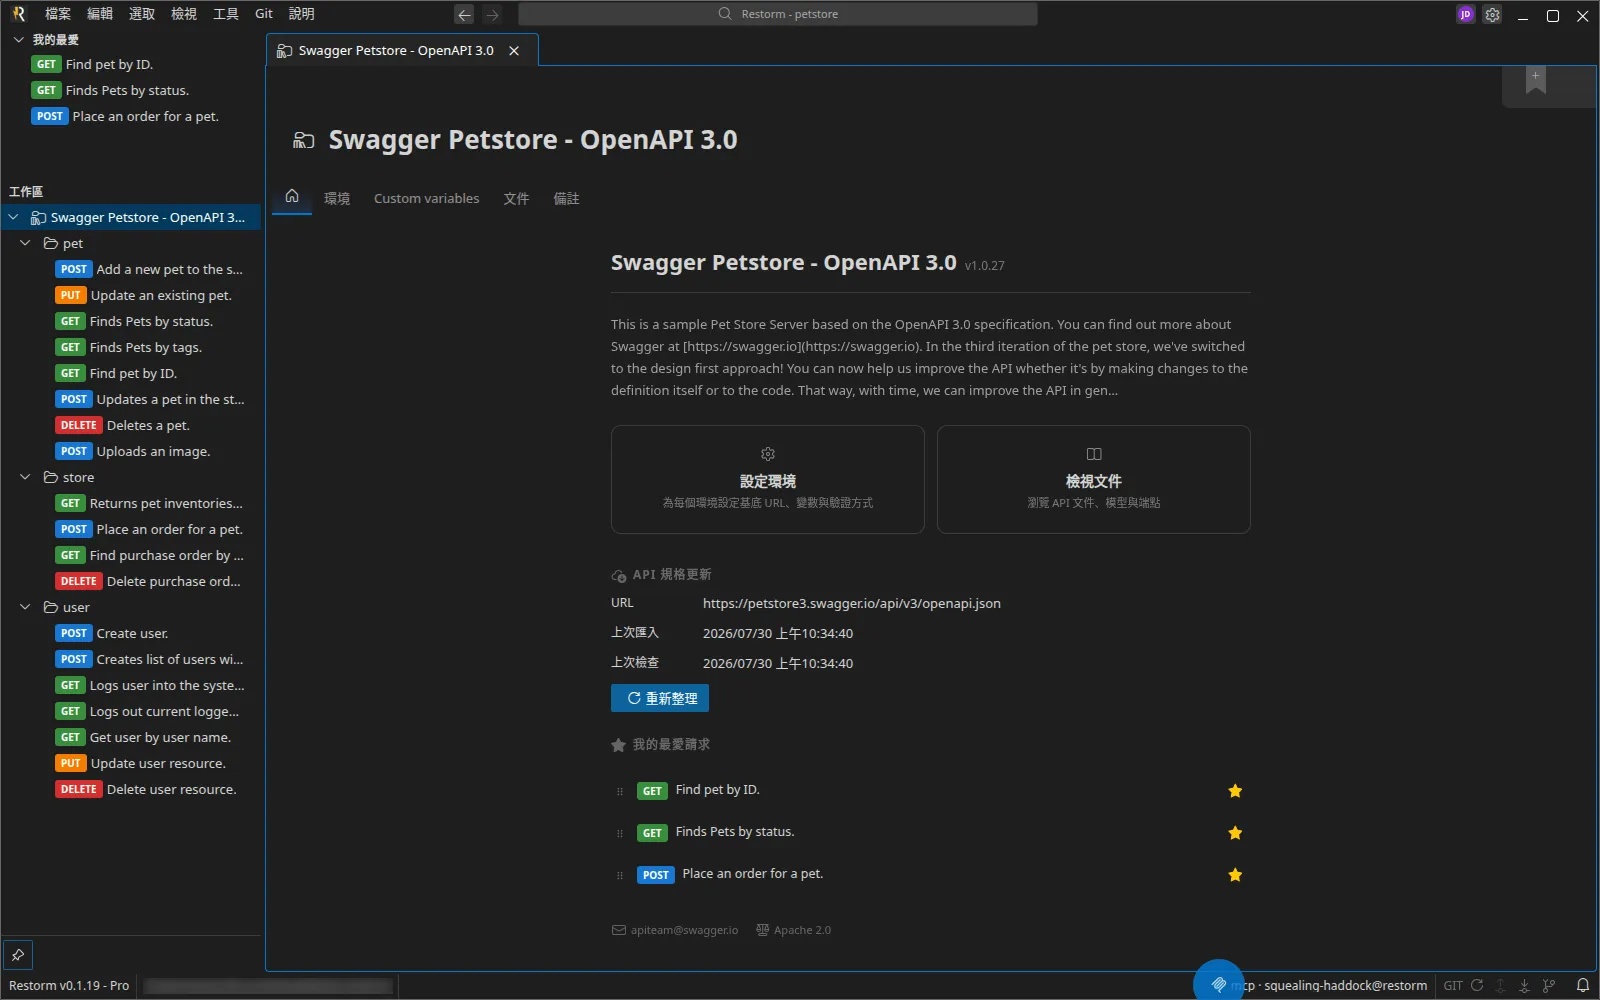
Task: Open the 設定環境 card
Action: 768,479
